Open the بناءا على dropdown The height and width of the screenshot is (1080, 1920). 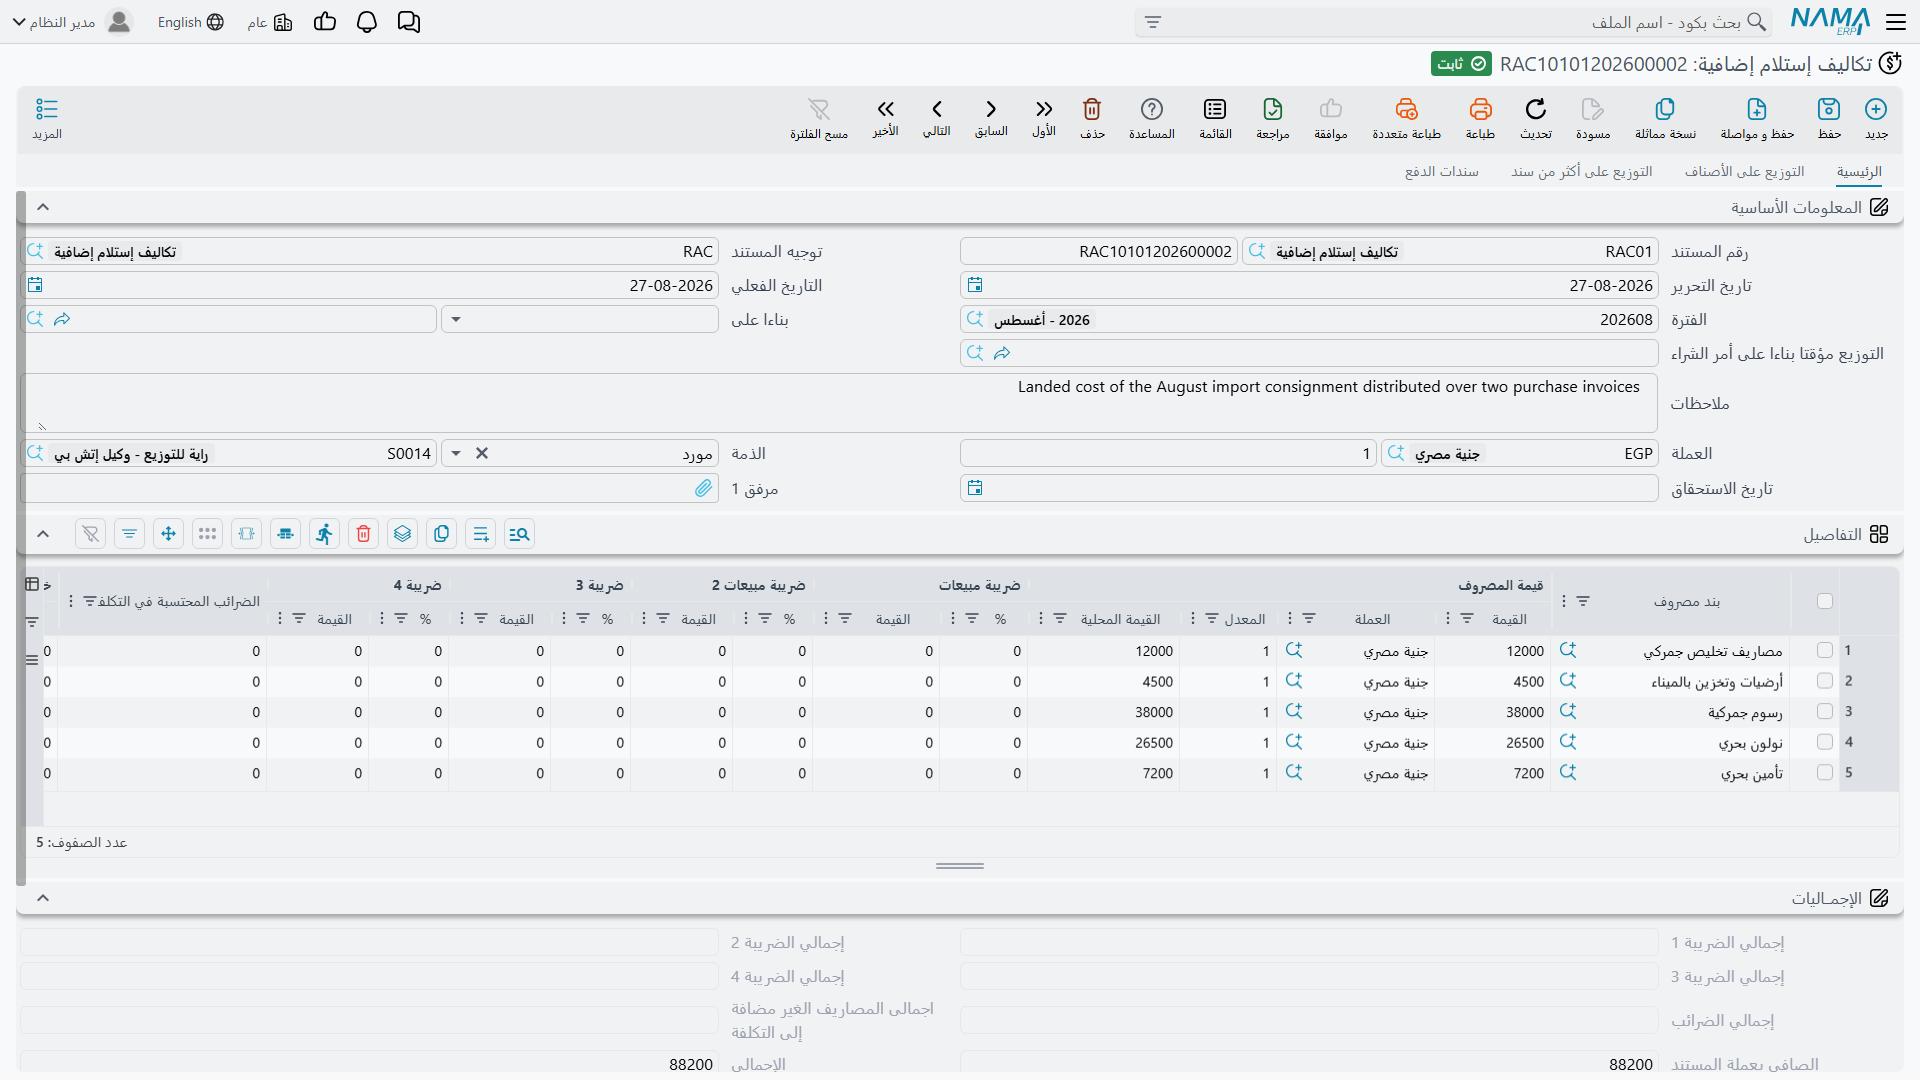pyautogui.click(x=456, y=320)
